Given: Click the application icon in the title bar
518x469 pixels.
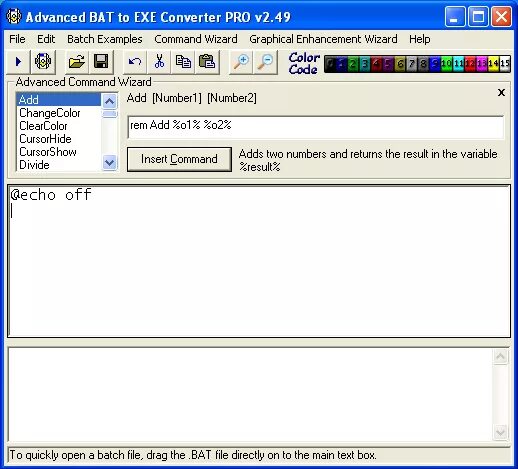Looking at the screenshot, I should click(14, 16).
